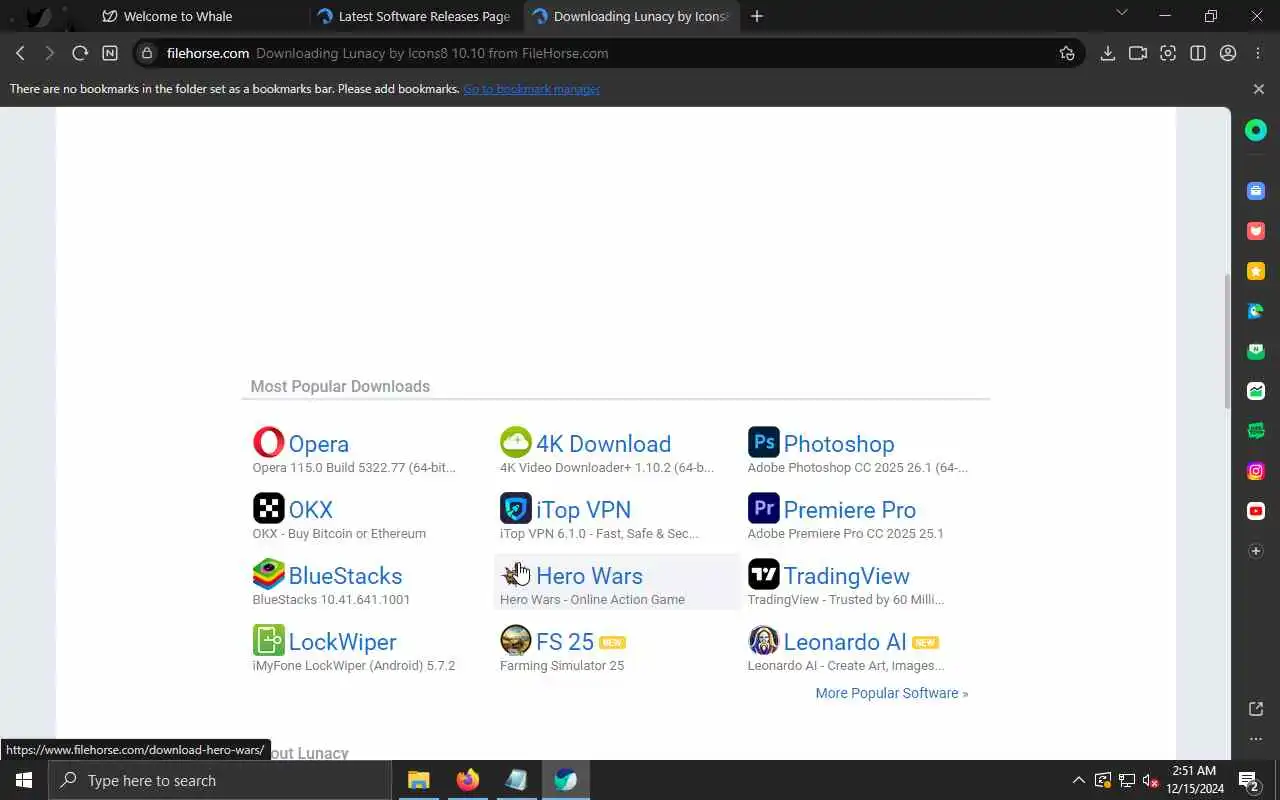The image size is (1280, 800).
Task: Click the TradingView logo icon
Action: click(763, 574)
